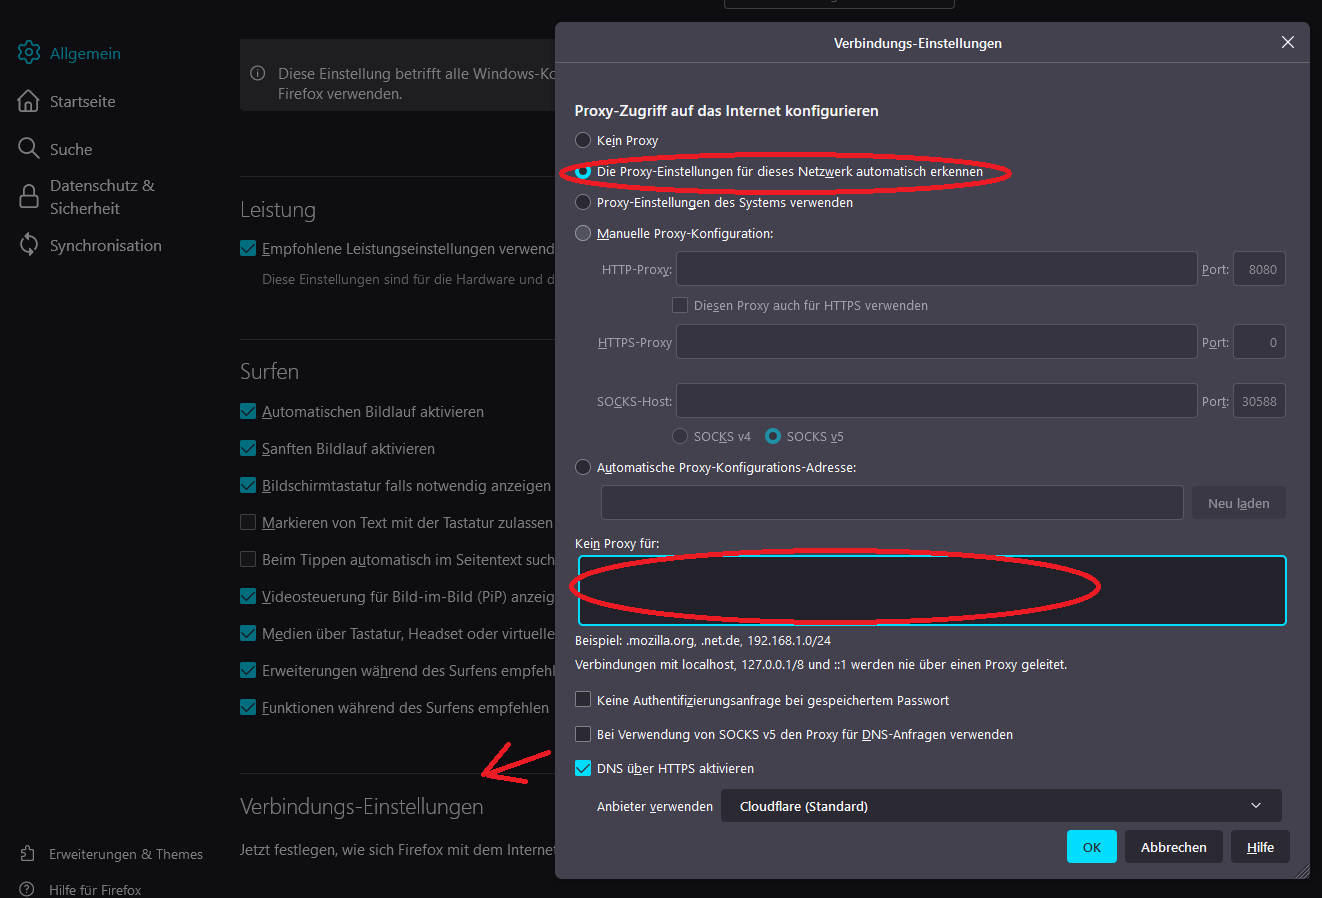Image resolution: width=1322 pixels, height=898 pixels.
Task: Click the automatic proxy configuration URL field
Action: 892,503
